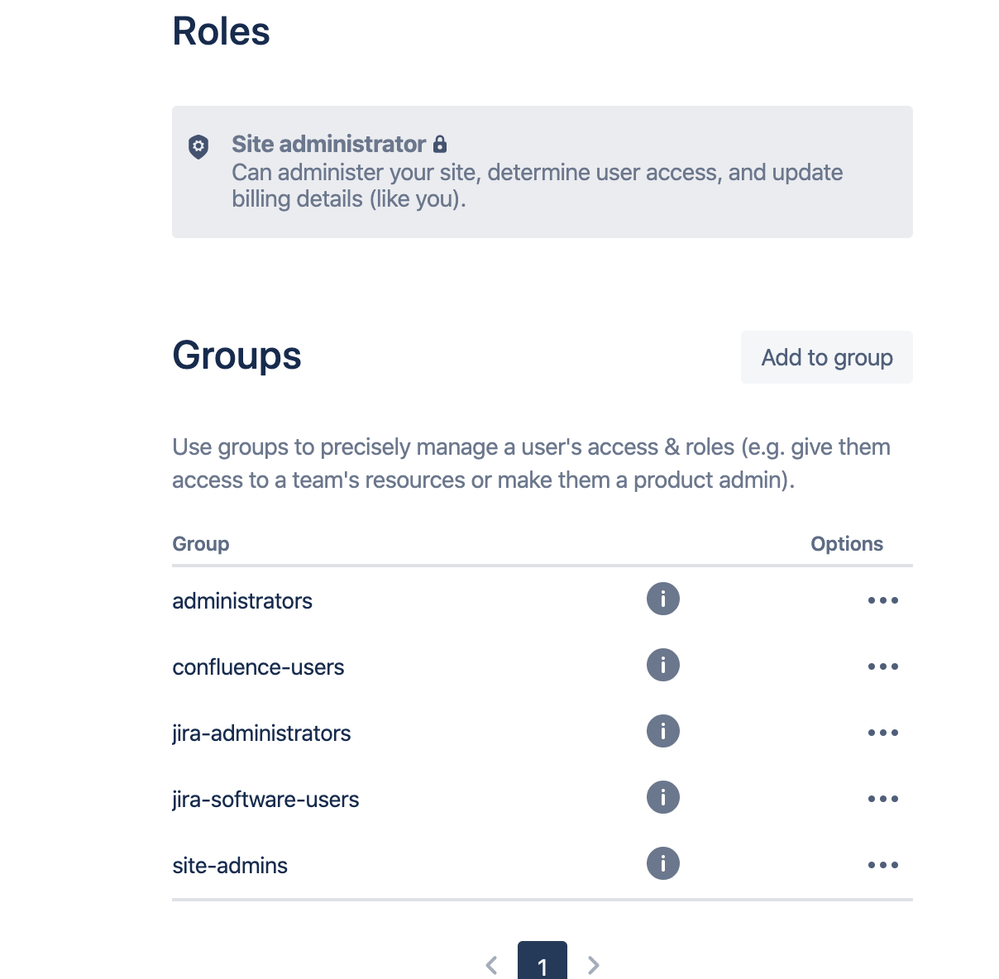Click info icon for confluence-users group
999x979 pixels.
(663, 665)
